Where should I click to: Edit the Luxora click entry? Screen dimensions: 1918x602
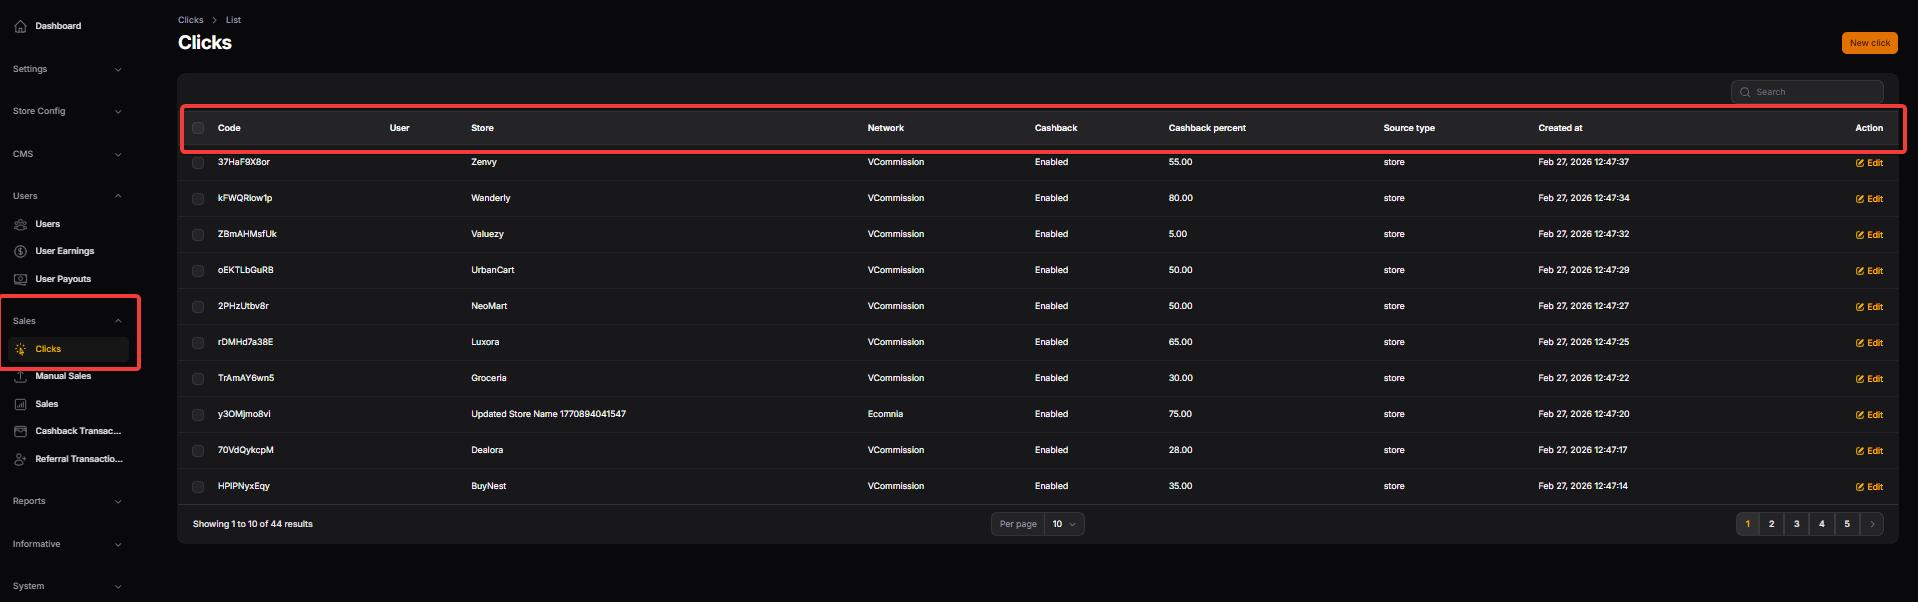coord(1869,343)
